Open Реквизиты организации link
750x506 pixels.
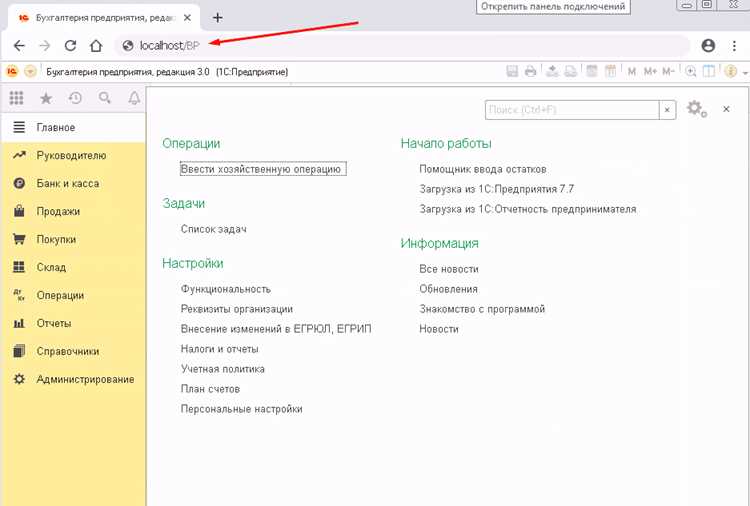(x=236, y=309)
